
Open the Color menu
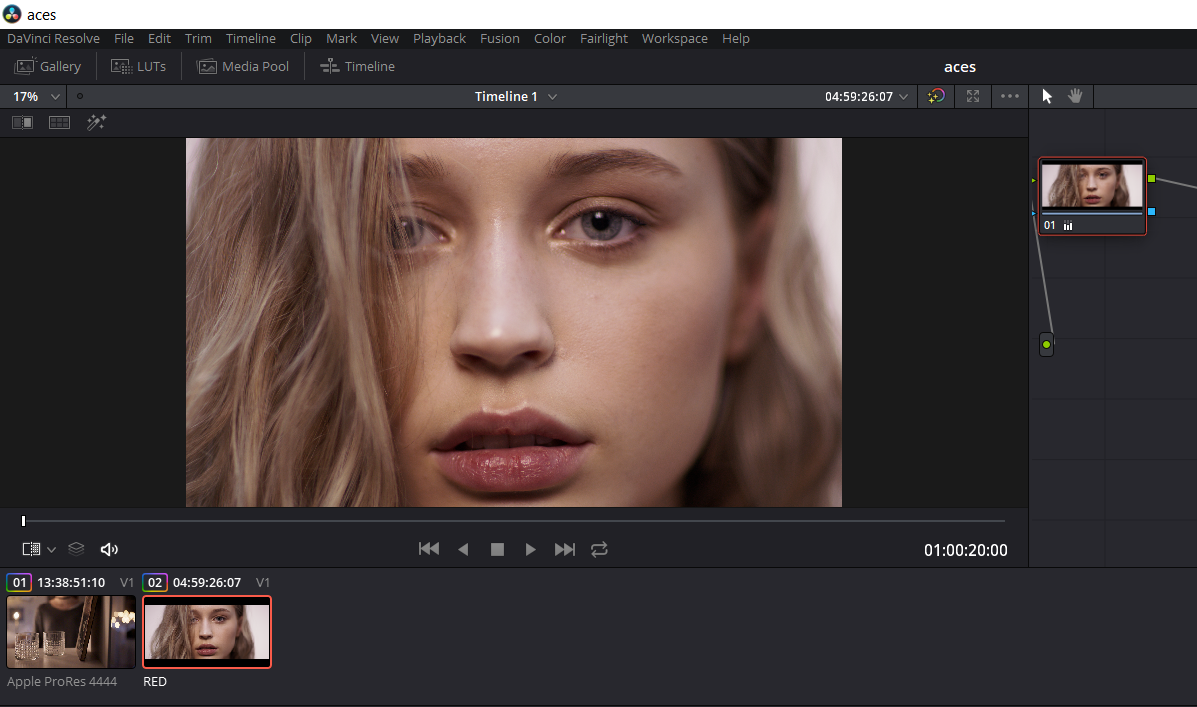550,38
